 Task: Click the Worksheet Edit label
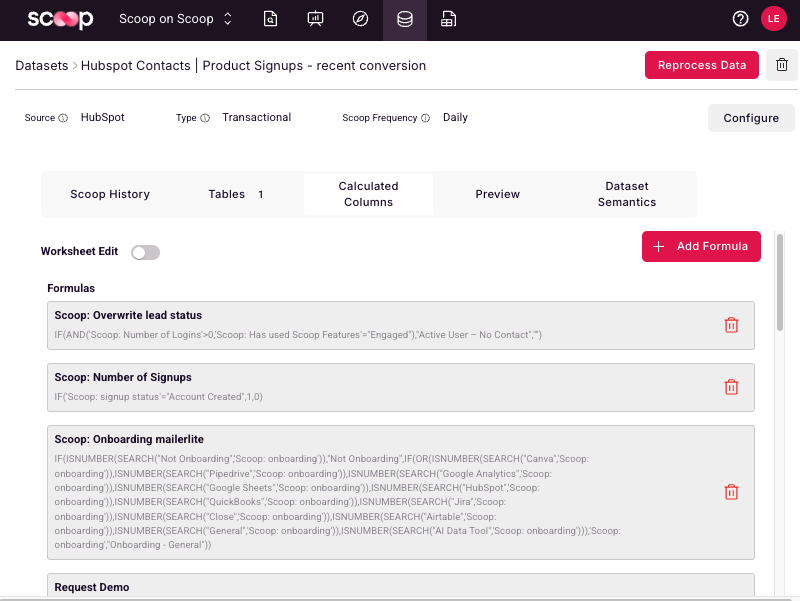[79, 252]
